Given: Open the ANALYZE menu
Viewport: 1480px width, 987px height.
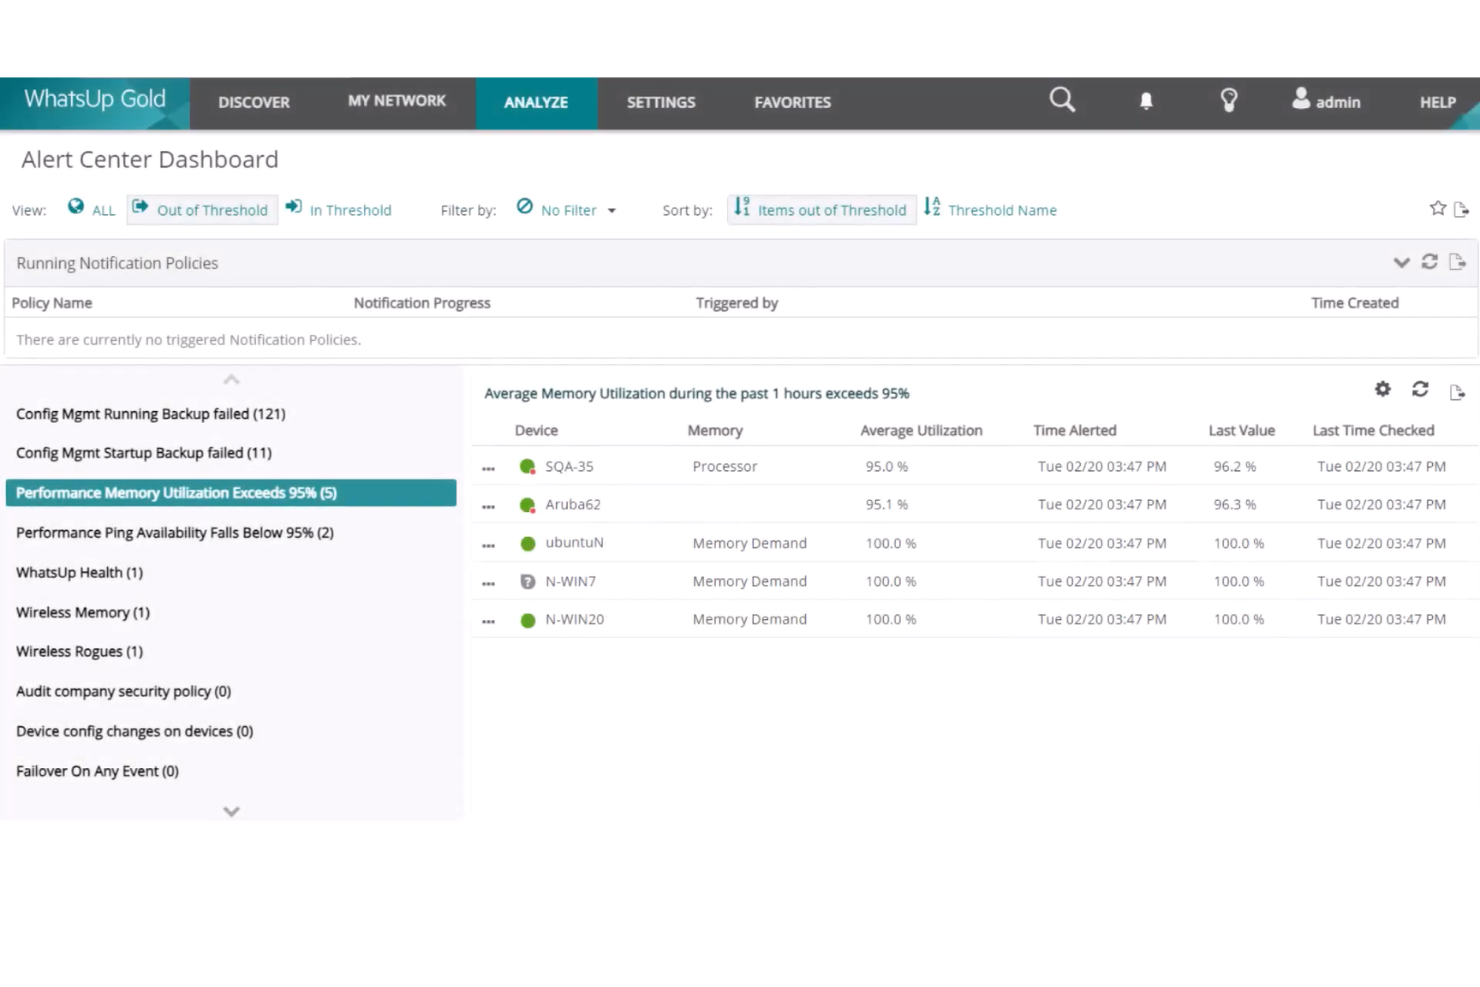Looking at the screenshot, I should (x=536, y=103).
